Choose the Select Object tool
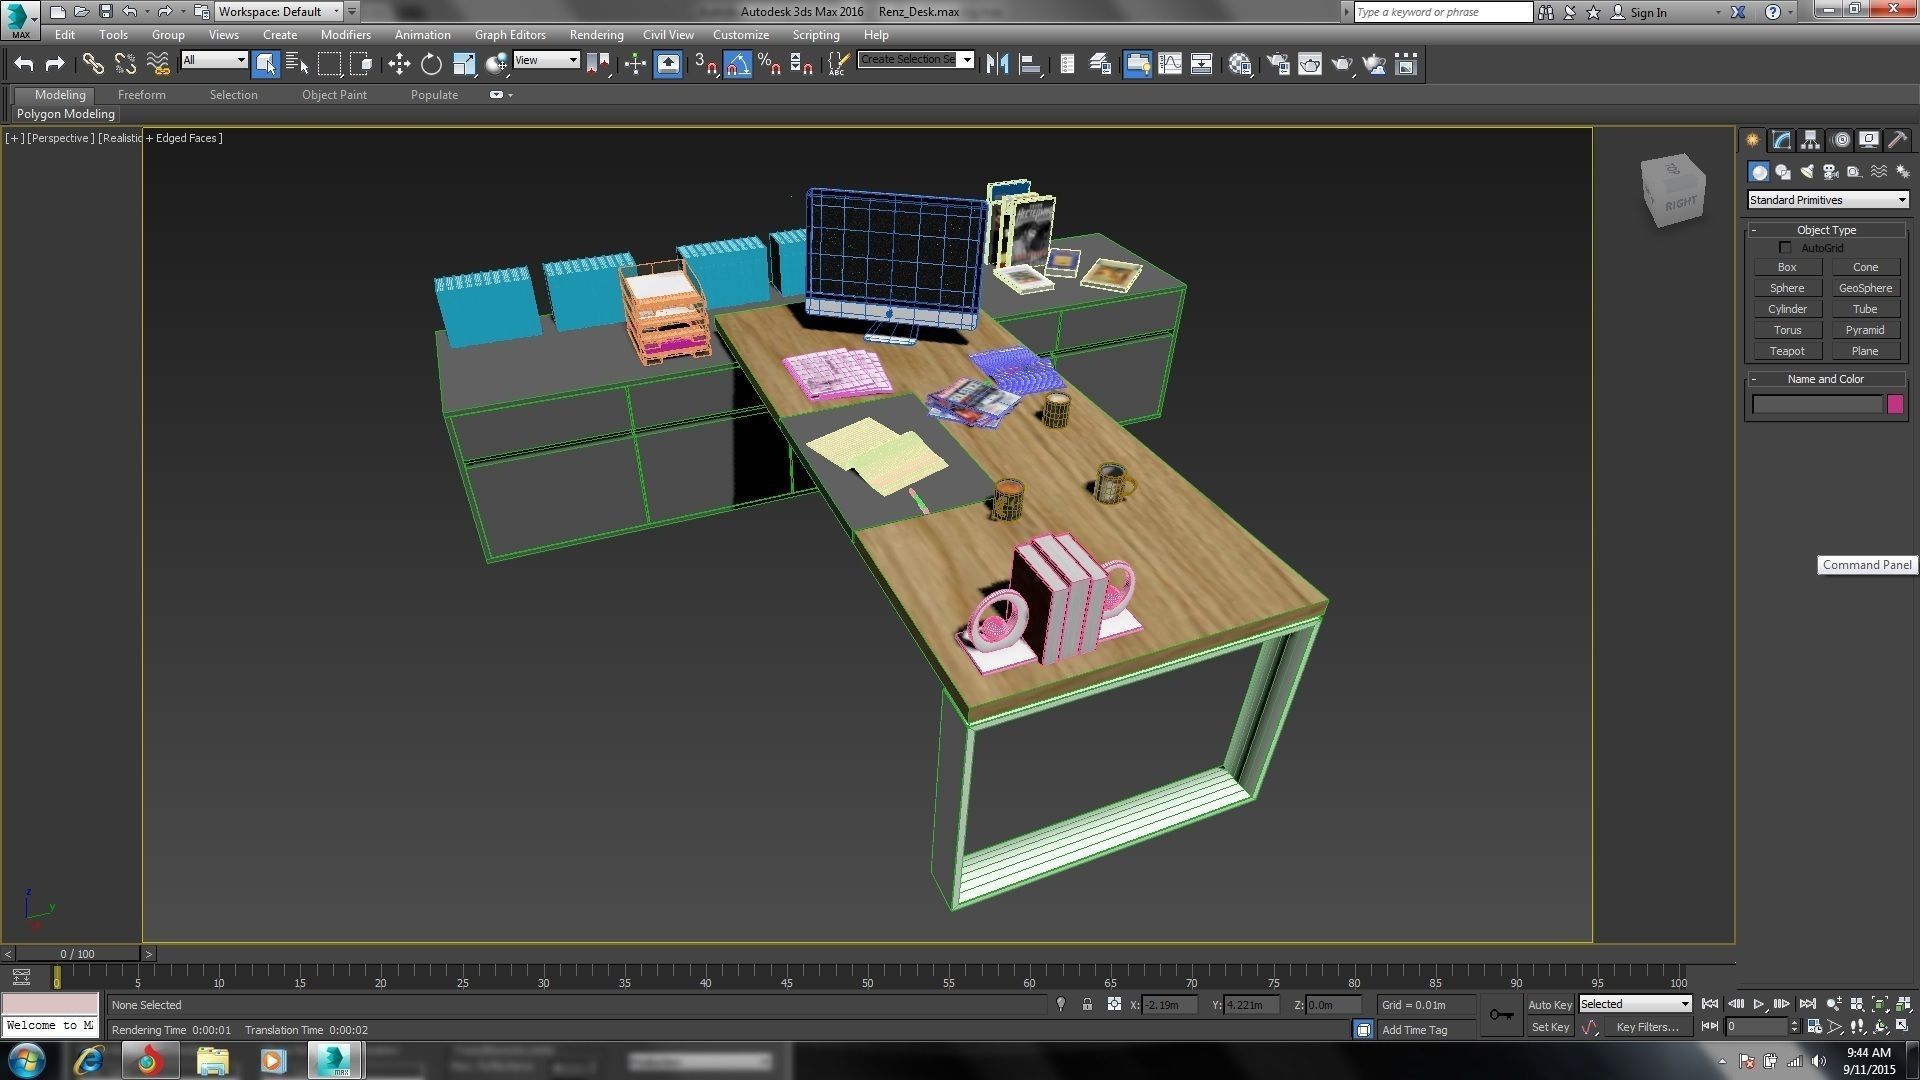 click(x=265, y=64)
